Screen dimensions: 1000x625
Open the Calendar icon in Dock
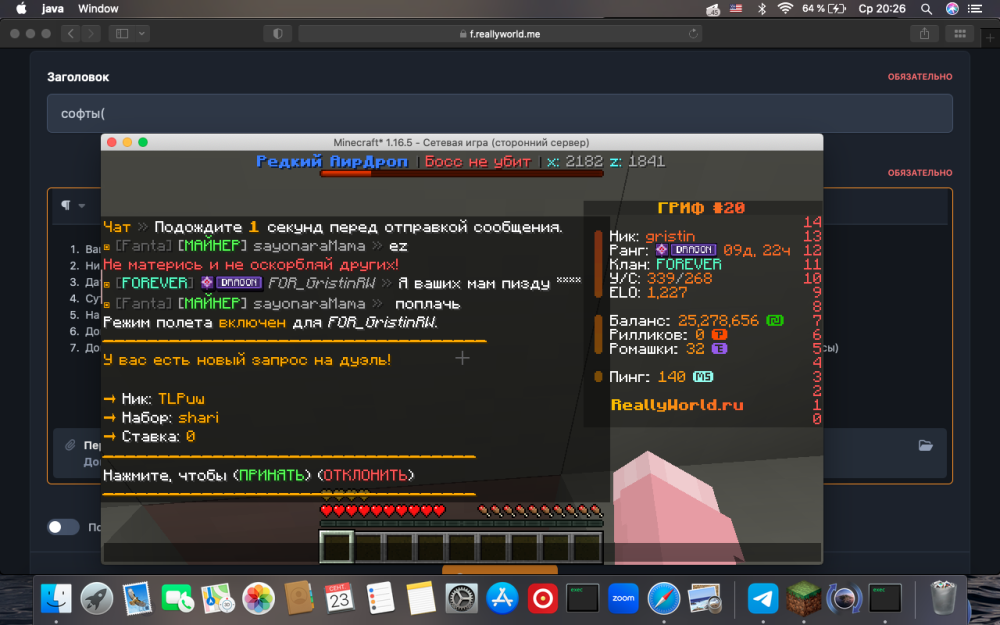(x=339, y=599)
